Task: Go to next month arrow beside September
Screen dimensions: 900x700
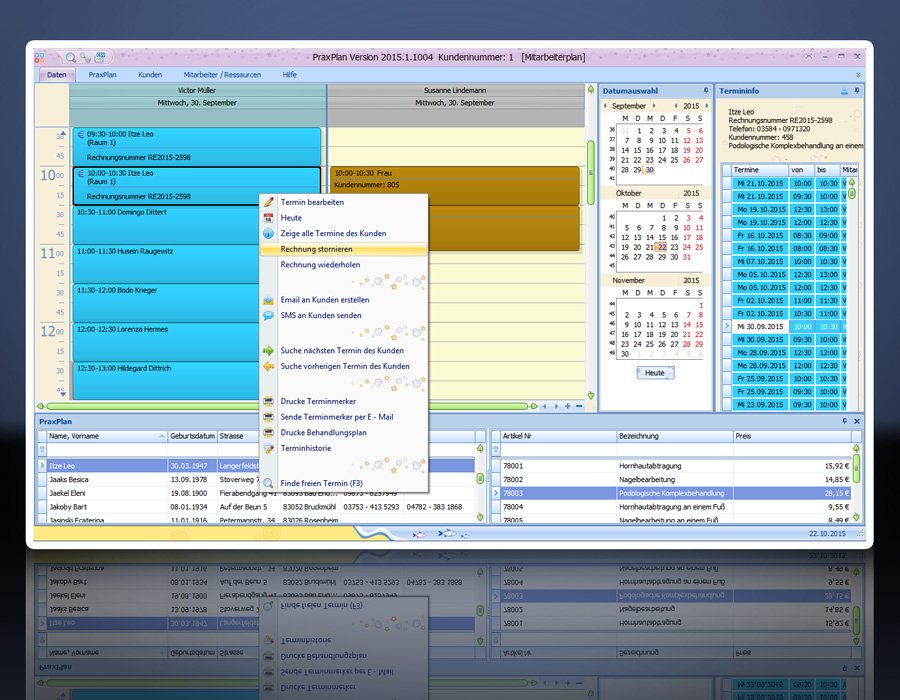Action: 654,106
